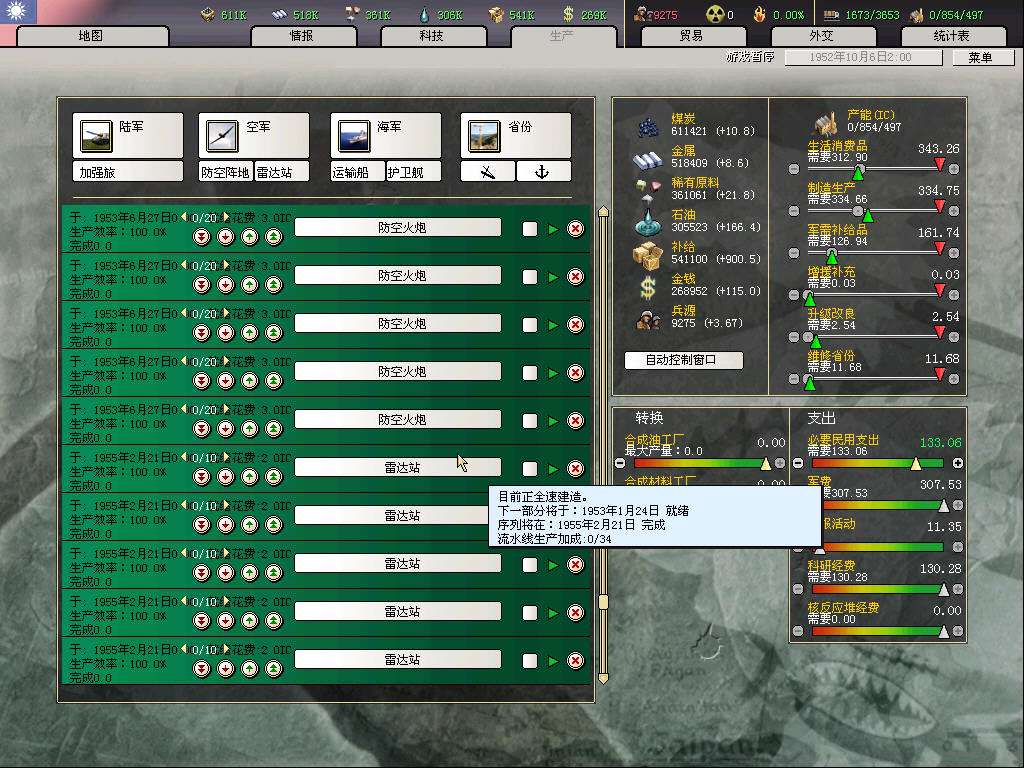The width and height of the screenshot is (1024, 768).
Task: Move second 防空火炮 order down one priority
Action: tap(226, 285)
